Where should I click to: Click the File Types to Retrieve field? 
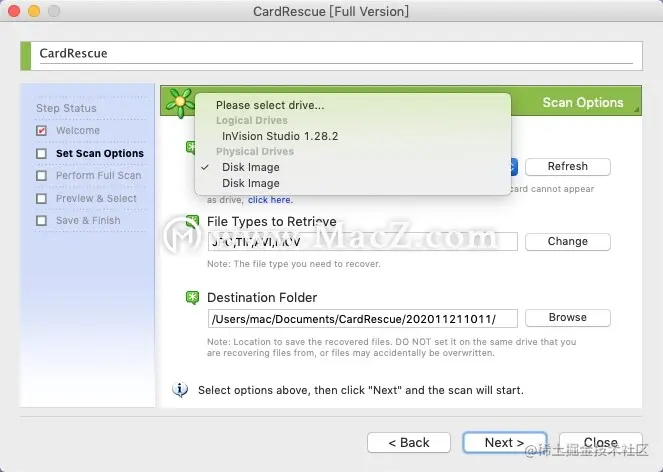[362, 241]
